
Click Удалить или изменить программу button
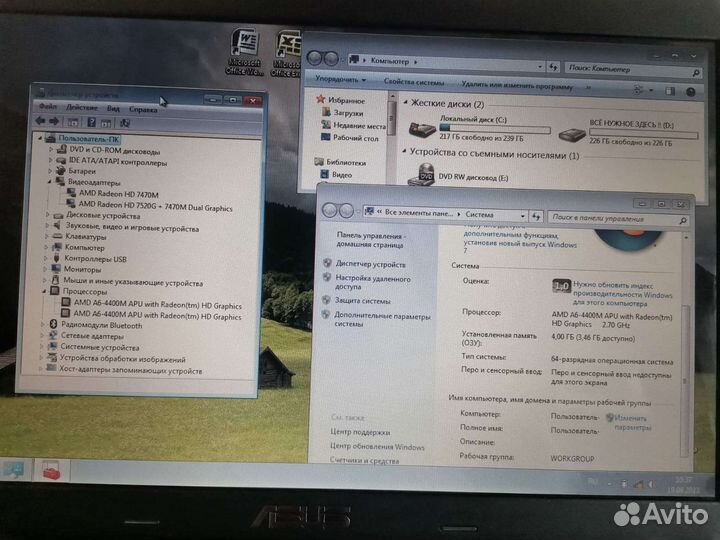[518, 85]
